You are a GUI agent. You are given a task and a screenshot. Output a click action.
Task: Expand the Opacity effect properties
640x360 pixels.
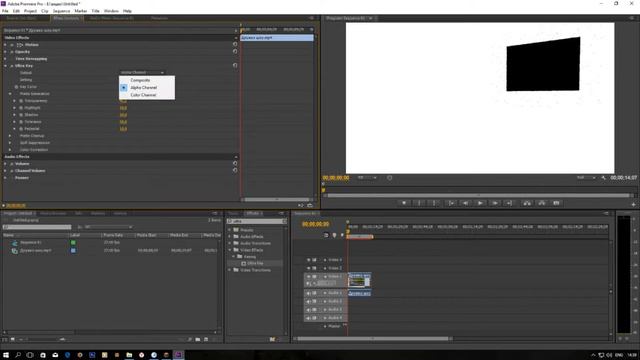[6, 51]
